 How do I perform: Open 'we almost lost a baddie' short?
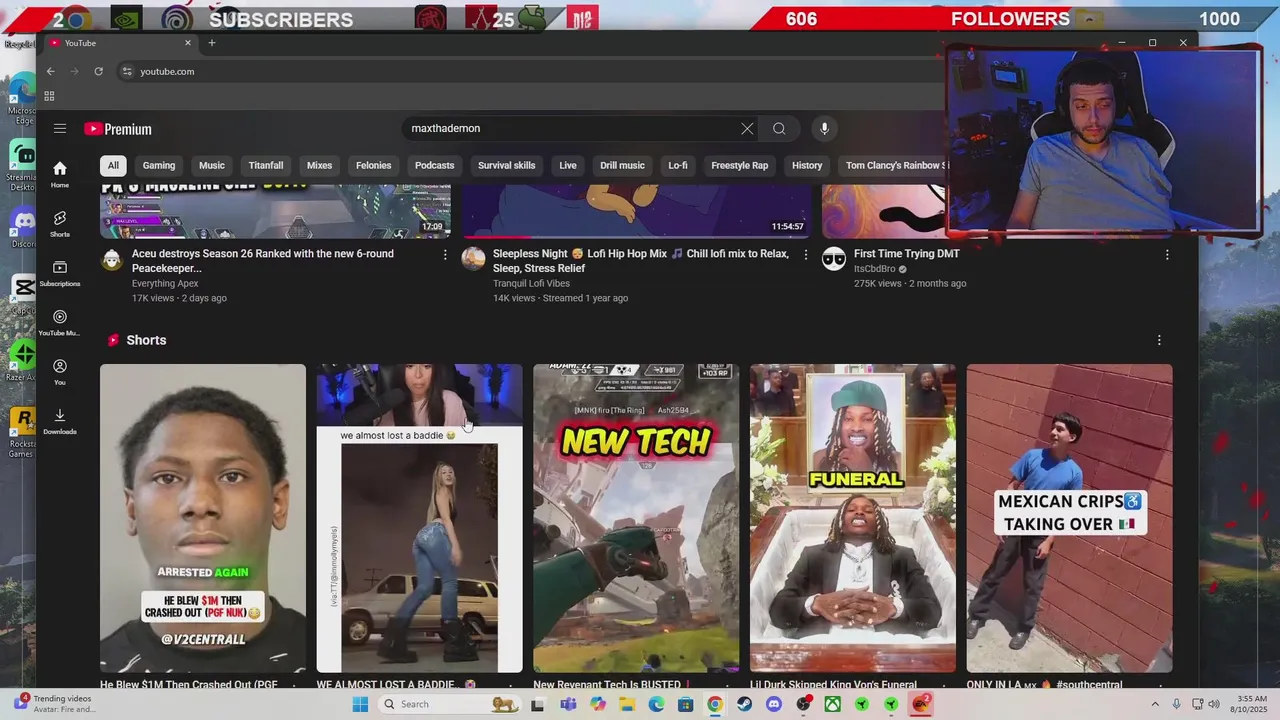419,518
